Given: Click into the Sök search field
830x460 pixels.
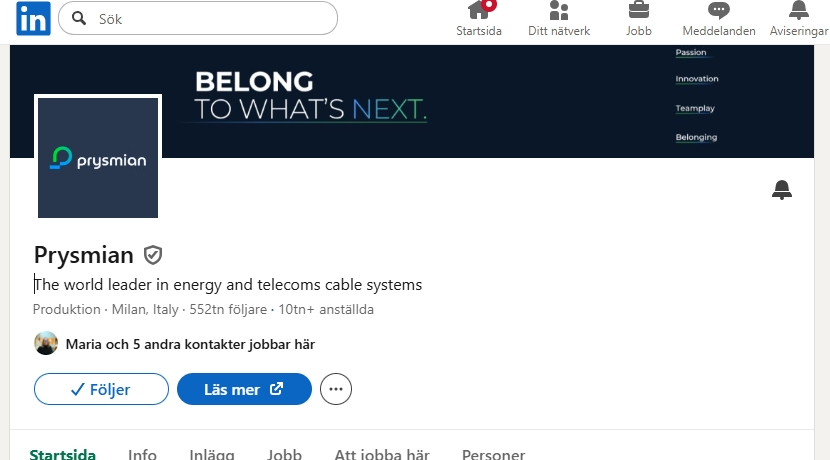Looking at the screenshot, I should pos(197,19).
